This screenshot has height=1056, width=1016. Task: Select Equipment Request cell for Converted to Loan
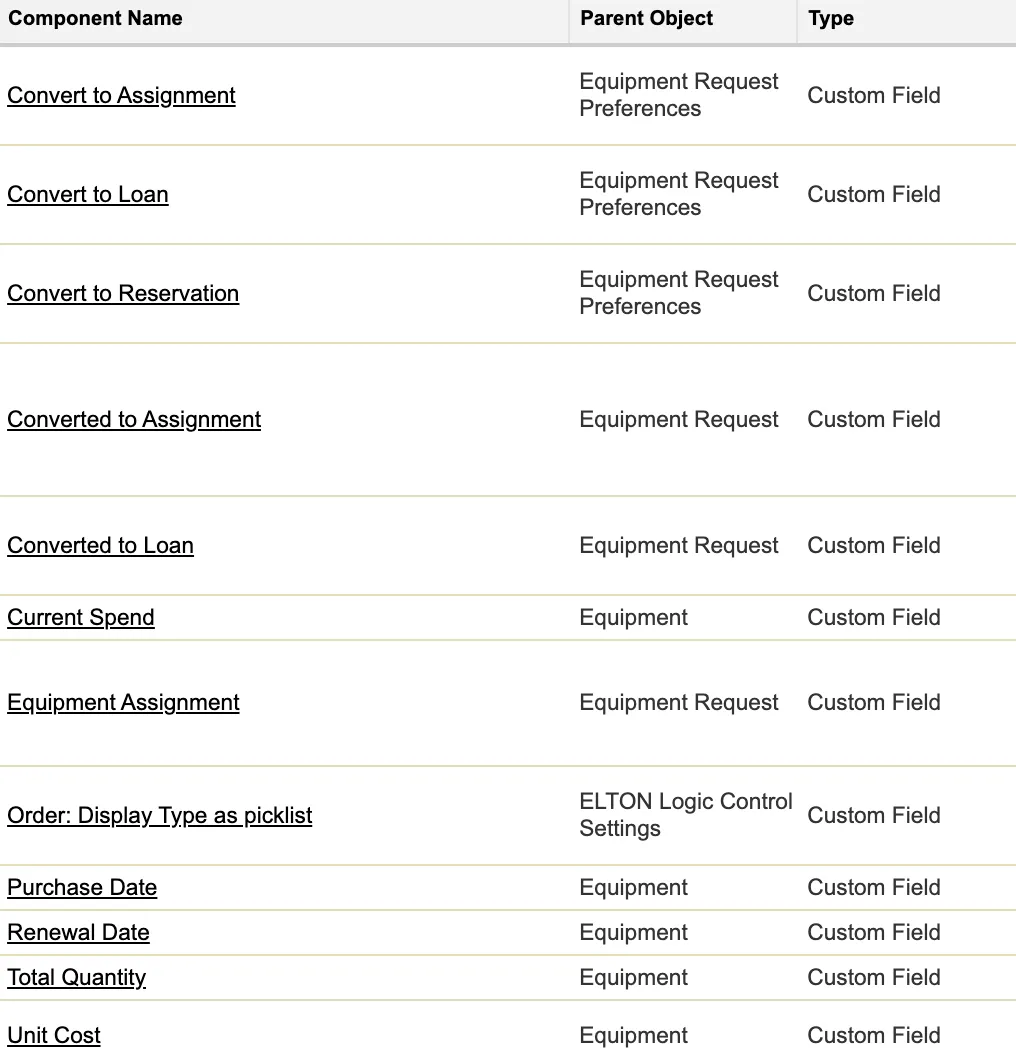tap(679, 546)
